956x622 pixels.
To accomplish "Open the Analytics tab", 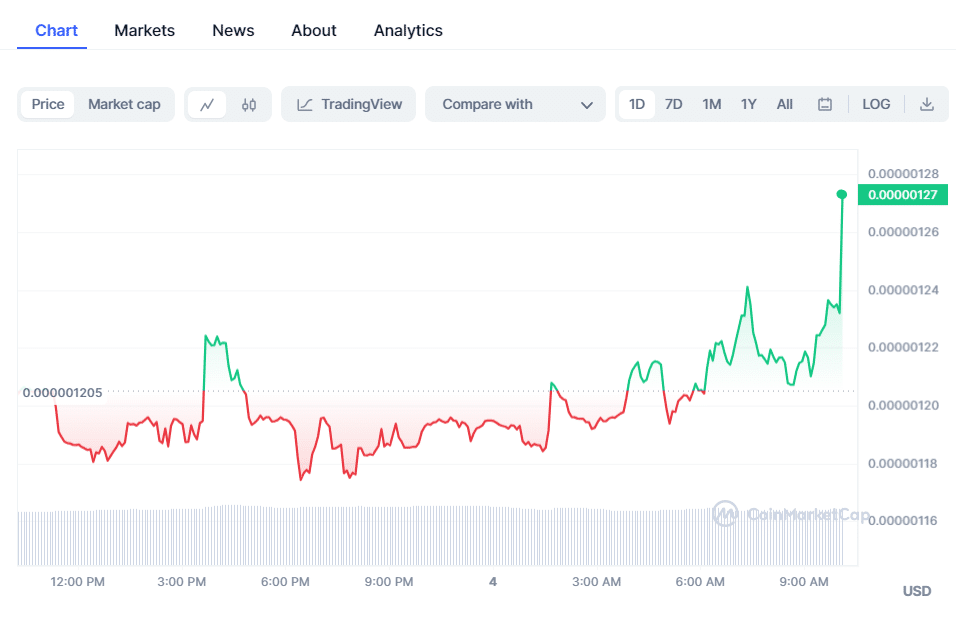I will coord(408,30).
